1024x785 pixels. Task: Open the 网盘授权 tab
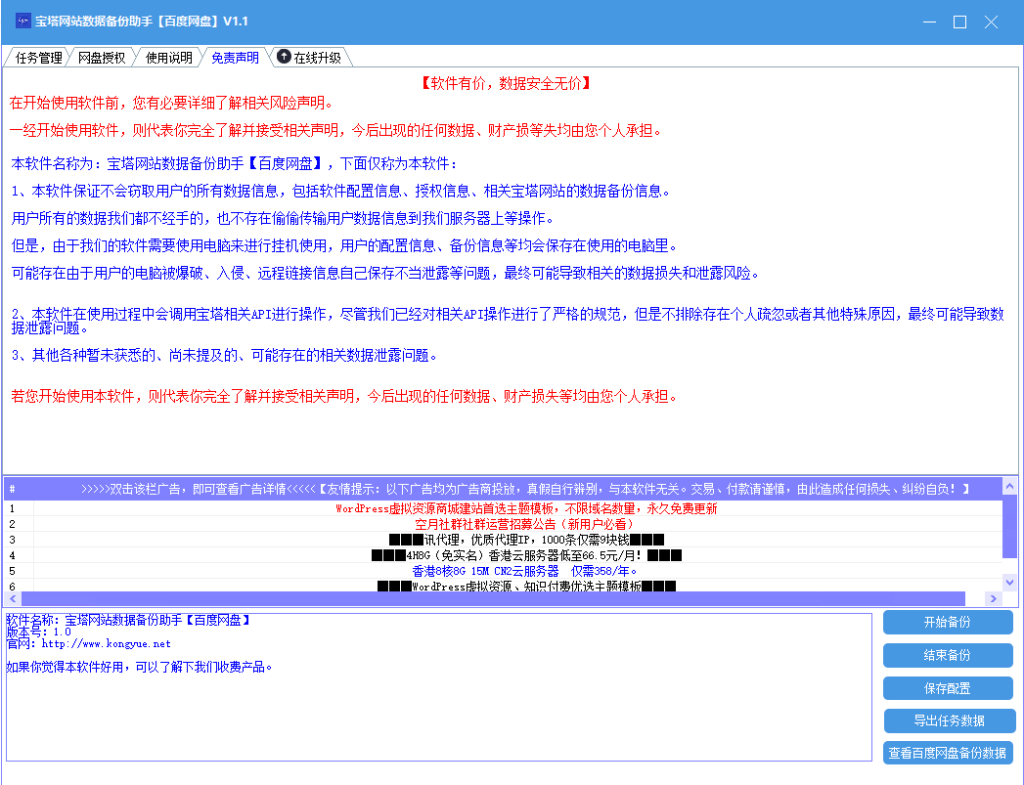(101, 57)
